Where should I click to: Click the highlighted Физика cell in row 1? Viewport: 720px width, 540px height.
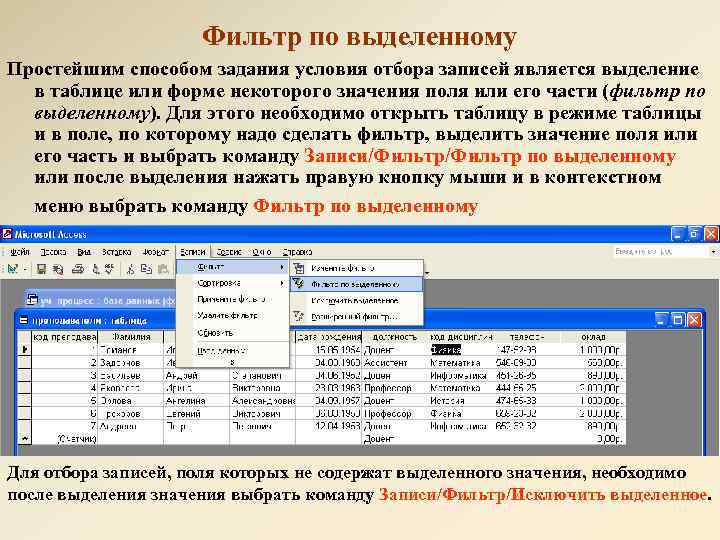click(445, 350)
